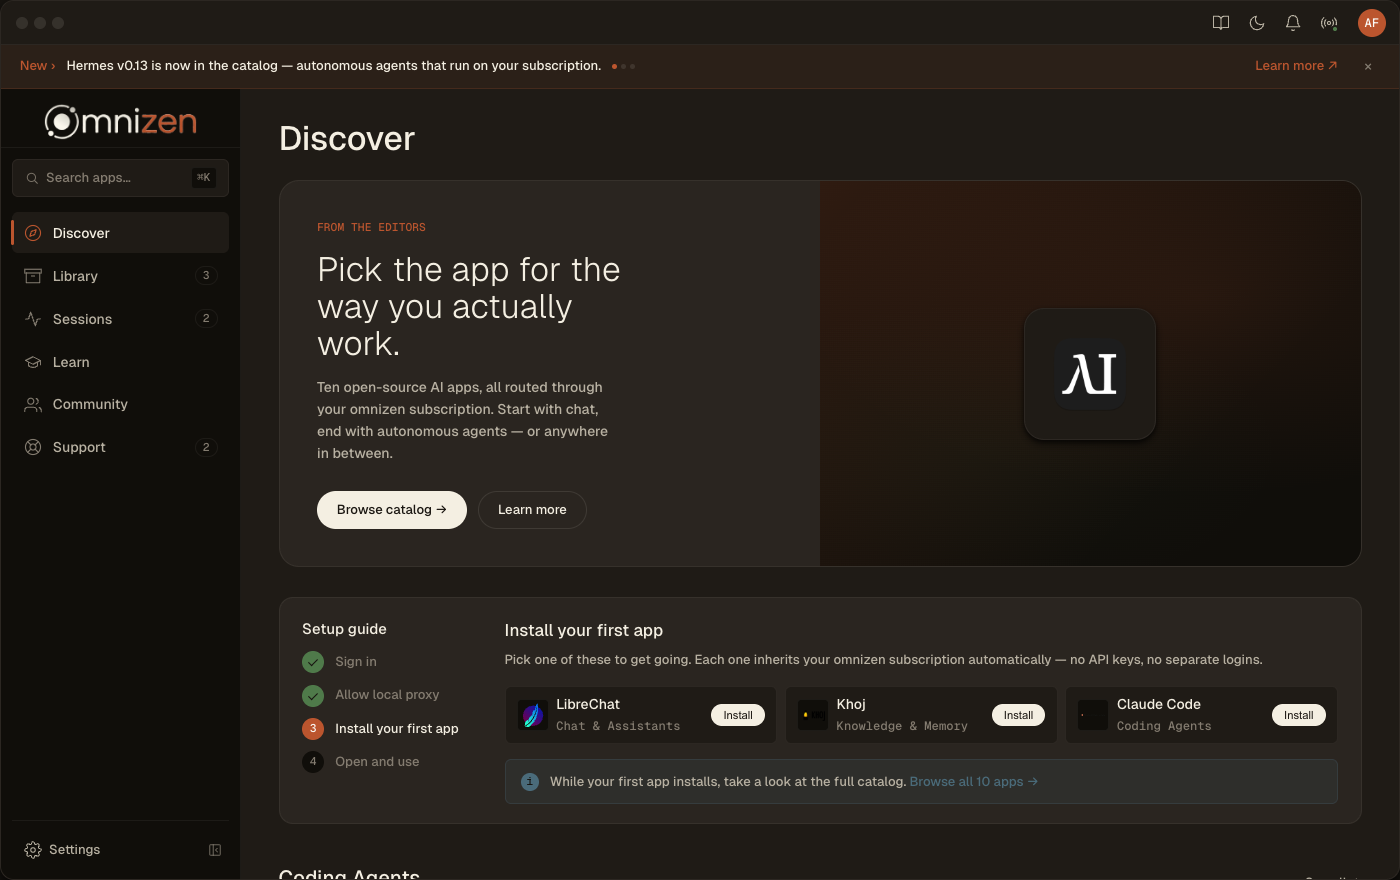Toggle dark mode moon icon
Screen dimensions: 1400x880
coord(1257,23)
